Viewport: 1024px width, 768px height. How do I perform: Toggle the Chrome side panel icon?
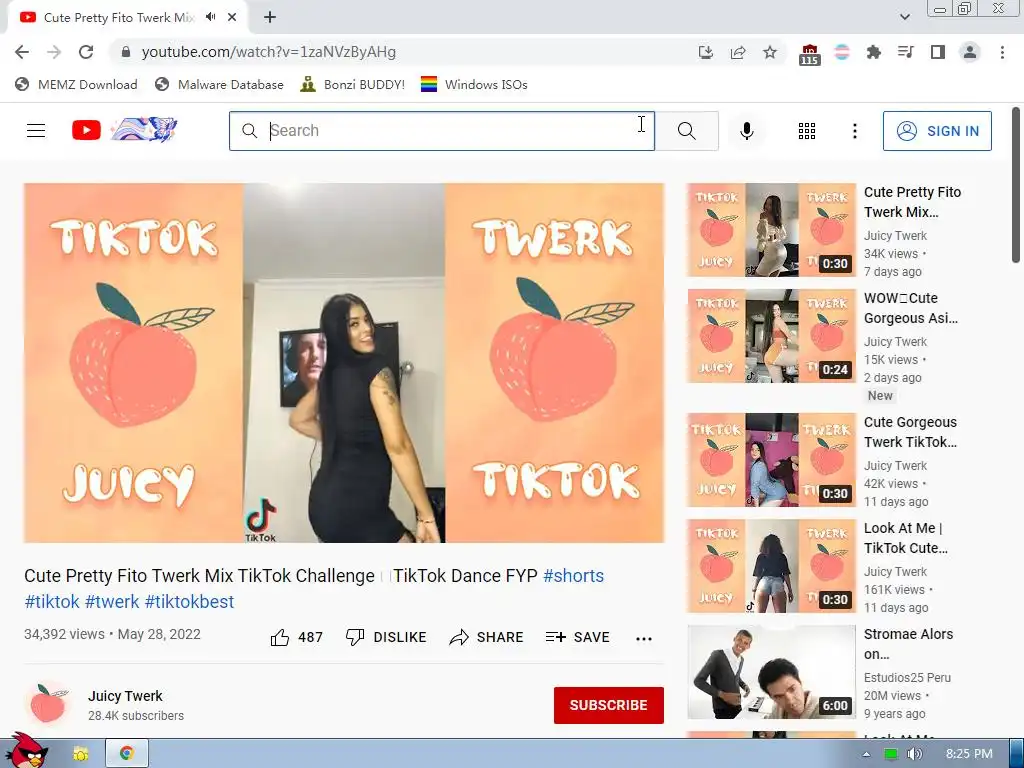point(938,52)
